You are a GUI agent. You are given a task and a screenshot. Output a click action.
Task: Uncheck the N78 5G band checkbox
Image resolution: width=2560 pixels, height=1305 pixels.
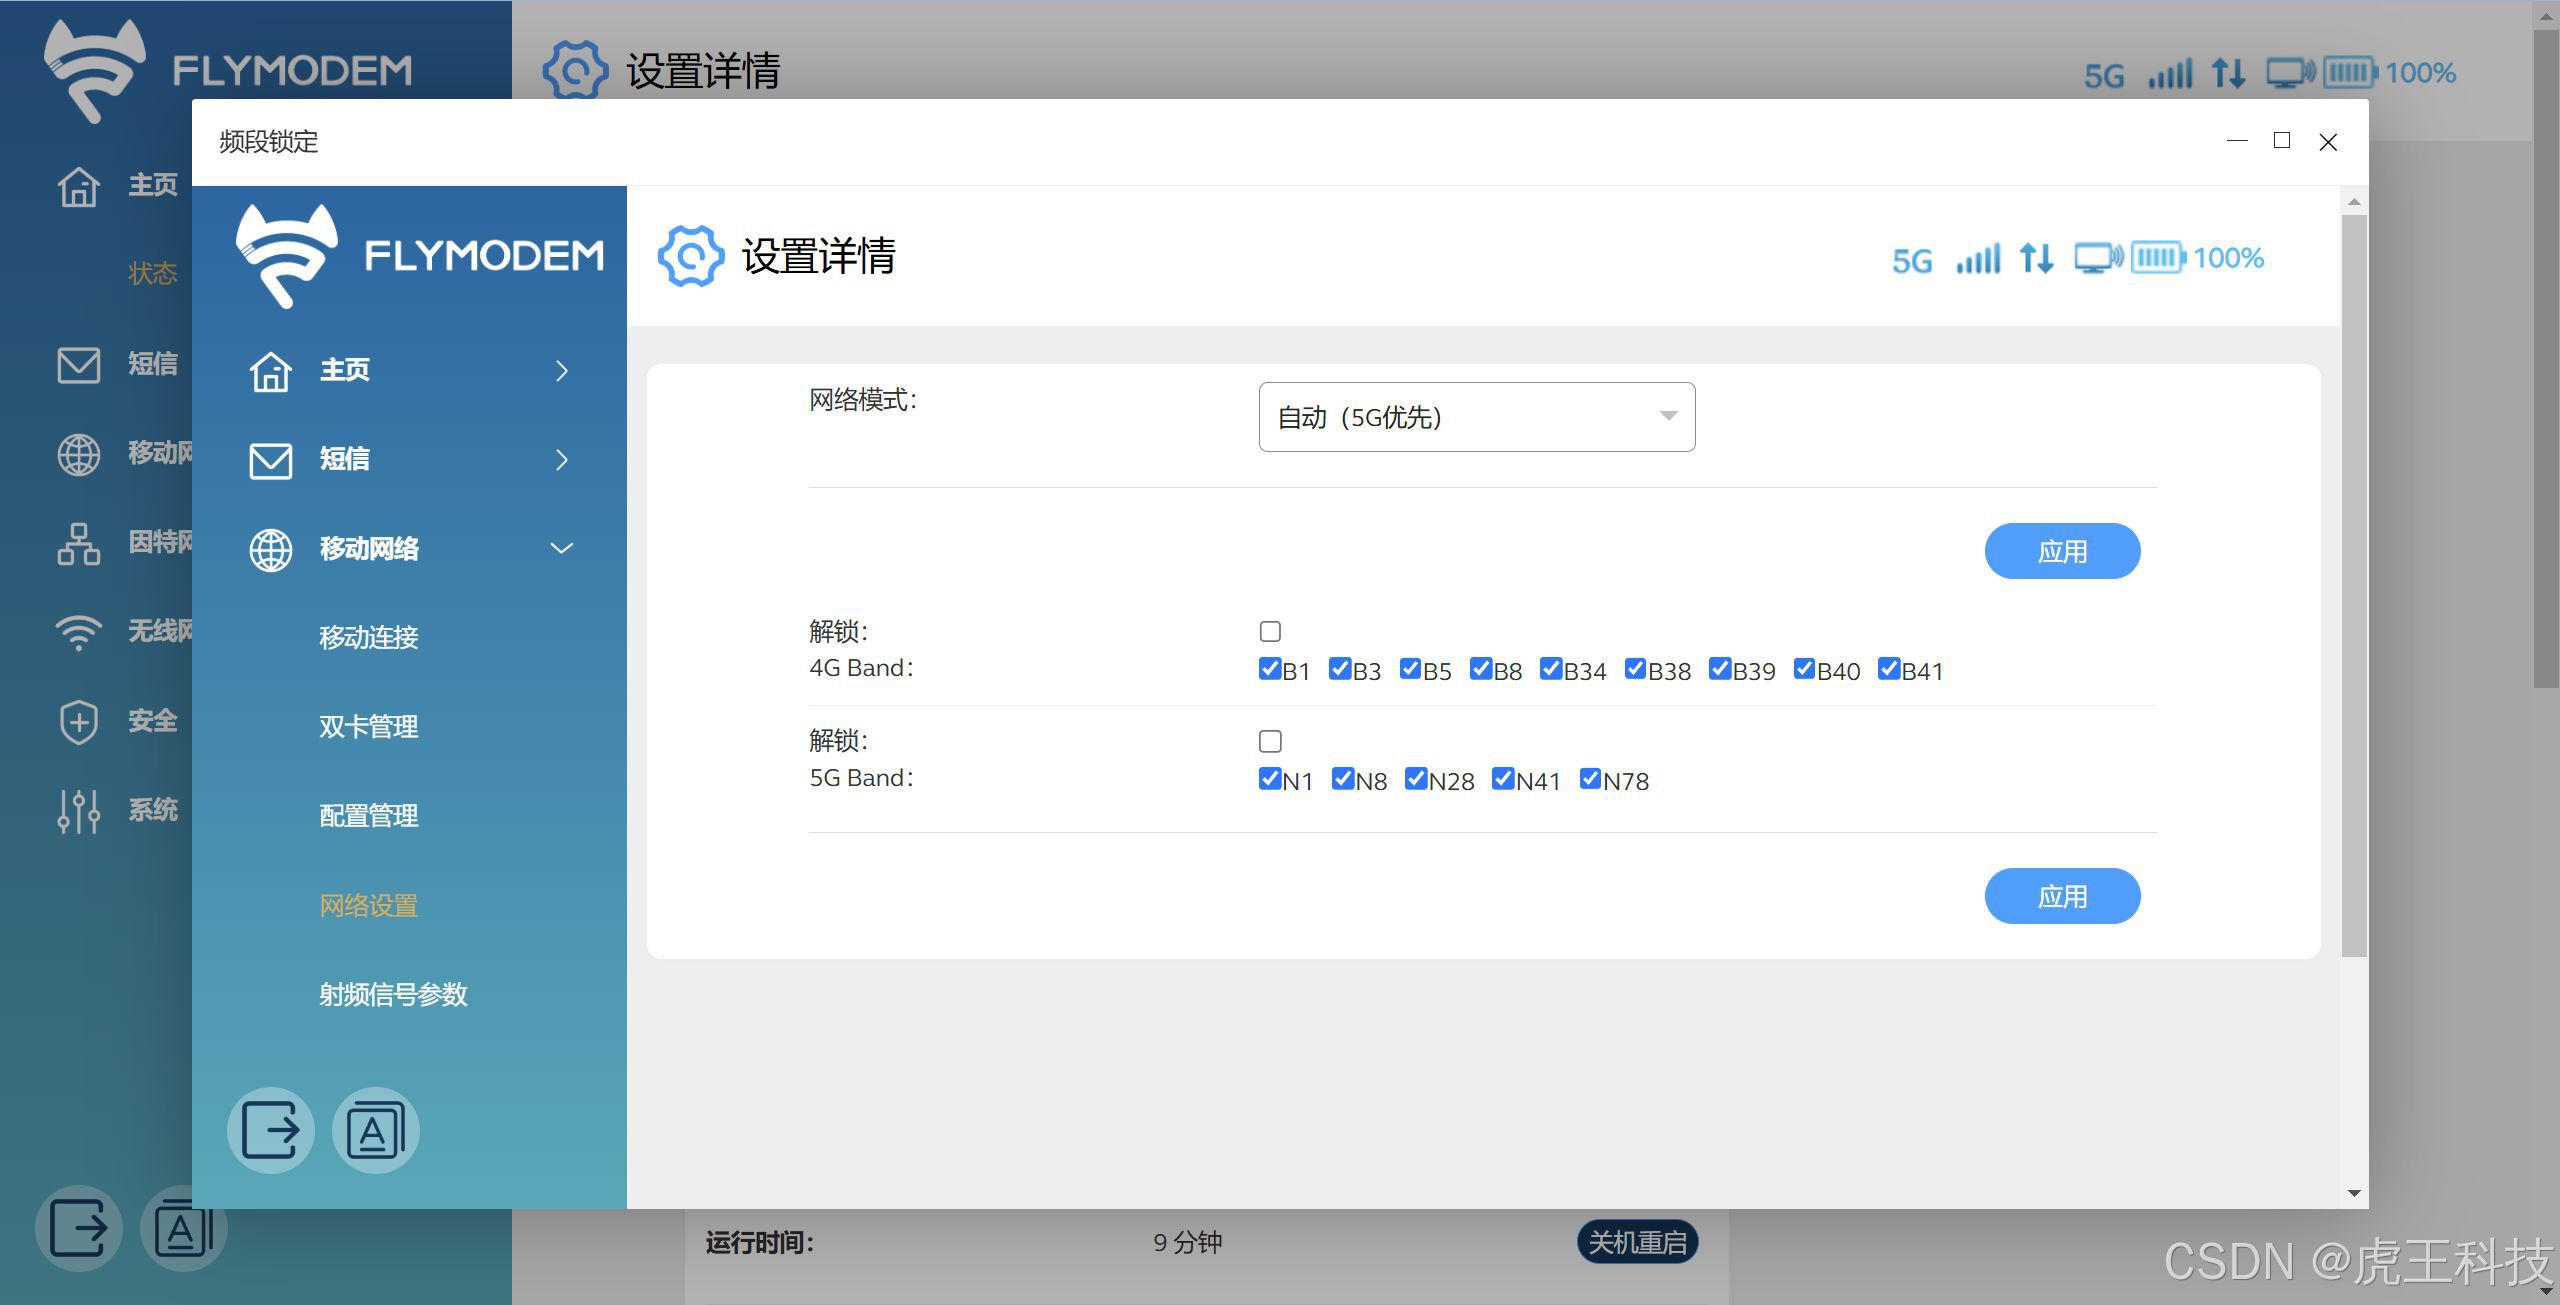(1590, 779)
